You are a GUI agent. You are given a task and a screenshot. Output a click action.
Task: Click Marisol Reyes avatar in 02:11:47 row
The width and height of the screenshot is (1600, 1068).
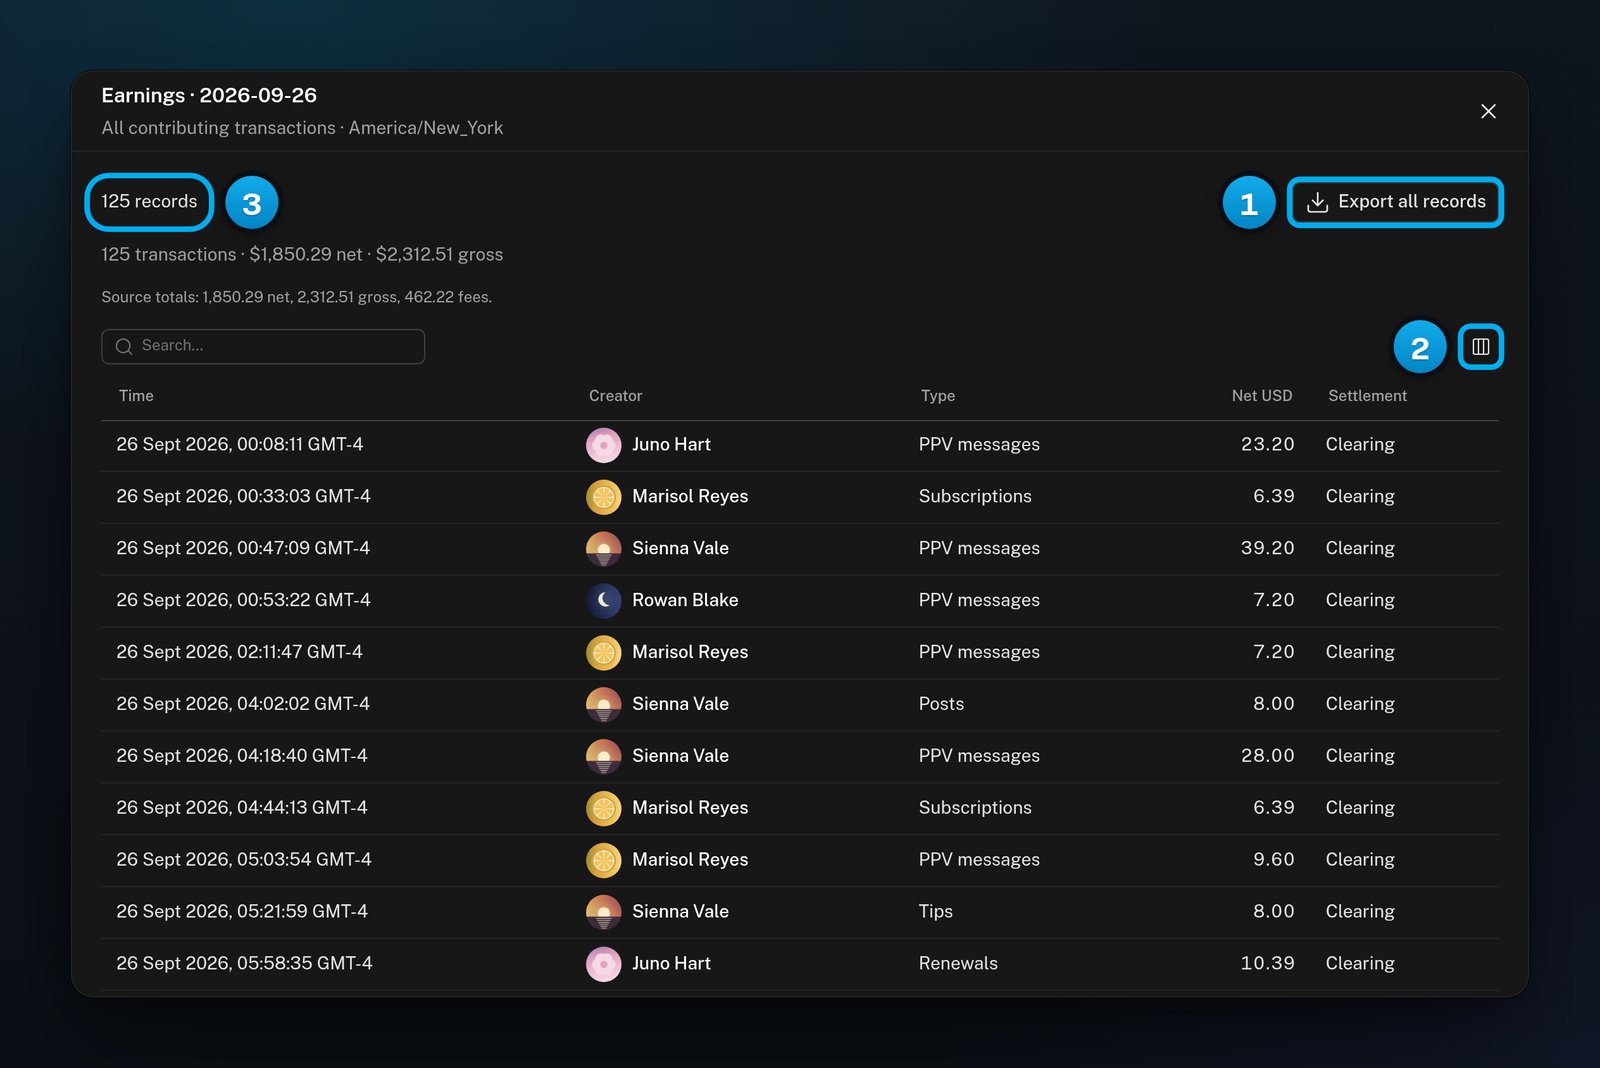point(603,653)
